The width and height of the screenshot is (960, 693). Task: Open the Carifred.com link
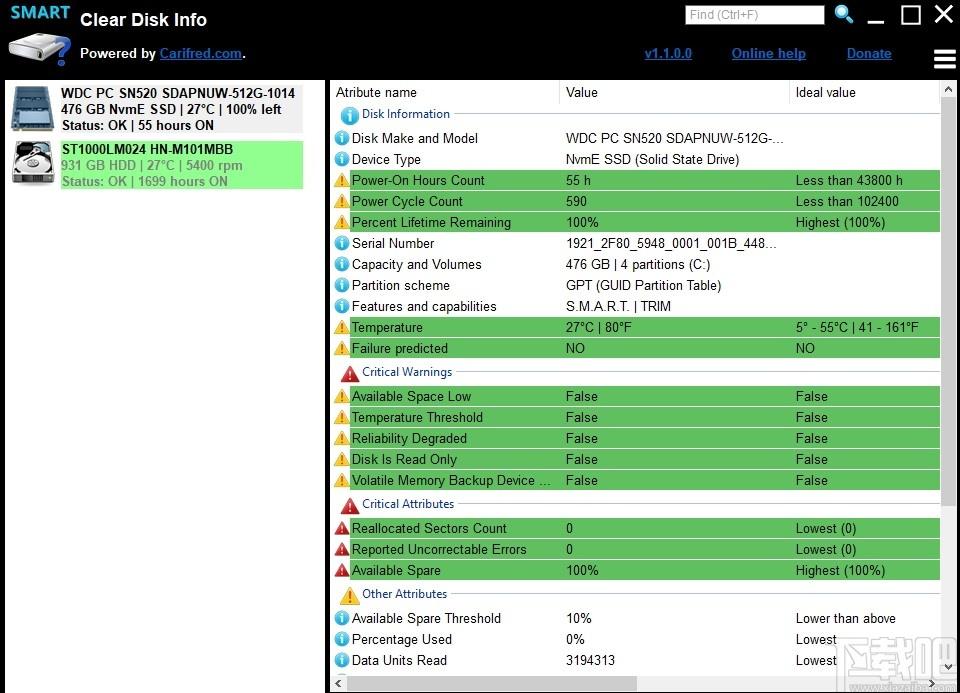[201, 53]
